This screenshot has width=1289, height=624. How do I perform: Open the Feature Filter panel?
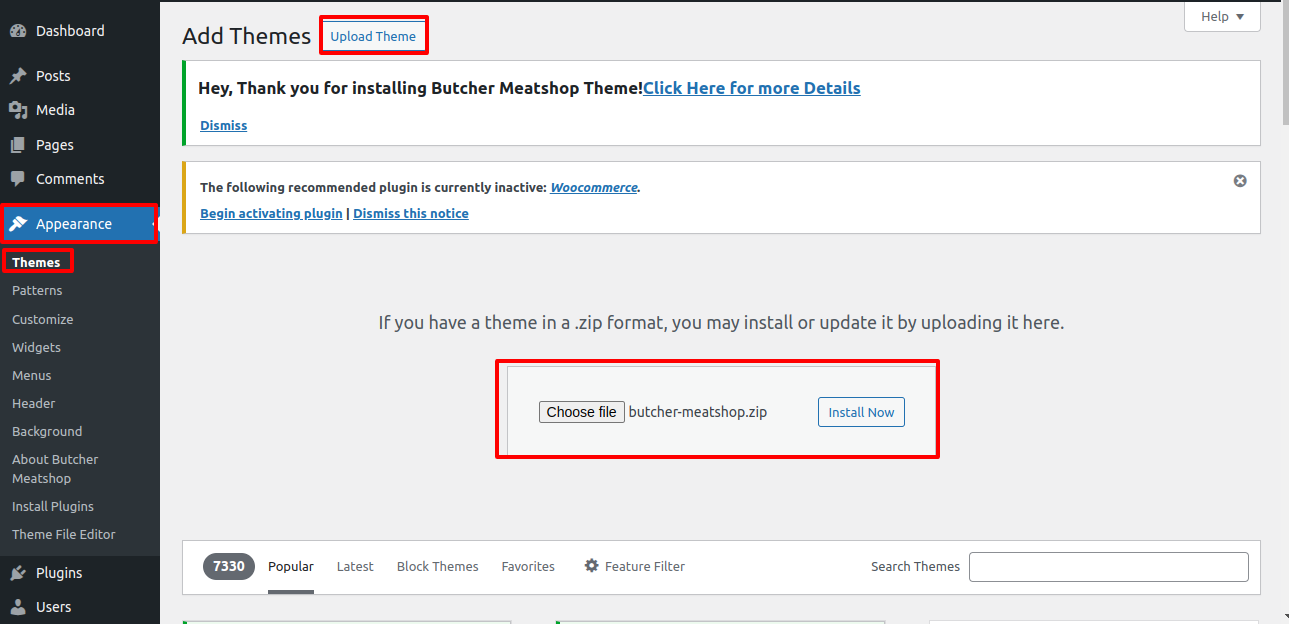(x=635, y=566)
